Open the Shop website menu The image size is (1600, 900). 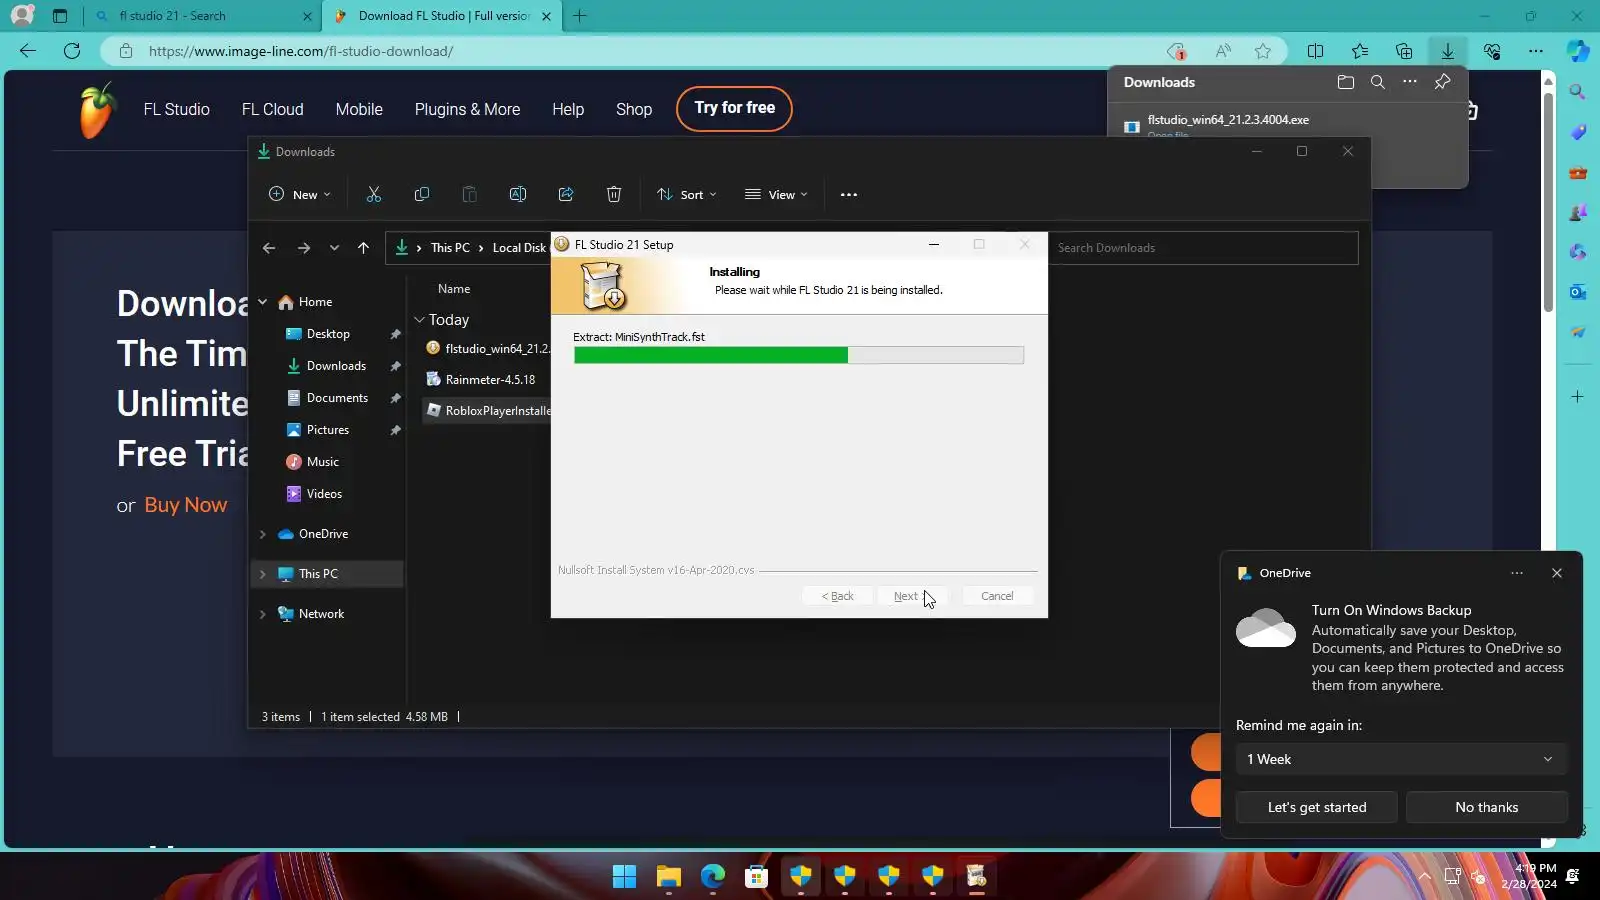pos(634,110)
